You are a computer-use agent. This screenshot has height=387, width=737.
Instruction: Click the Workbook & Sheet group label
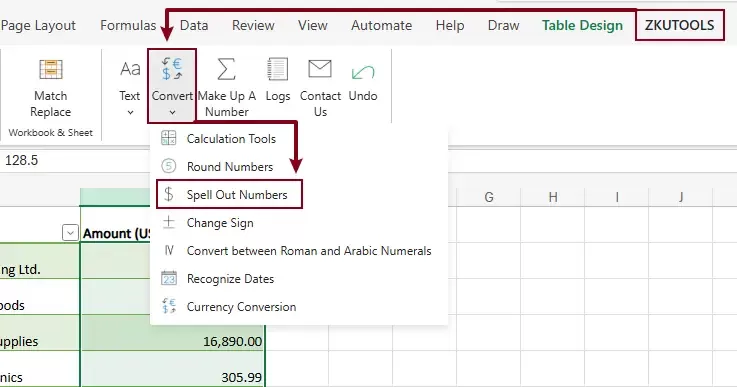50,133
